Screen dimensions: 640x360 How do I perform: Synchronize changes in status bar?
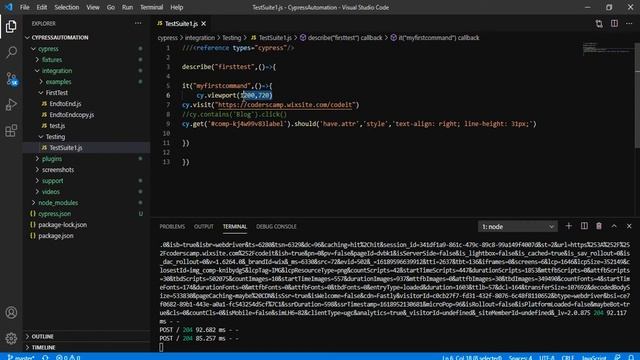45,357
